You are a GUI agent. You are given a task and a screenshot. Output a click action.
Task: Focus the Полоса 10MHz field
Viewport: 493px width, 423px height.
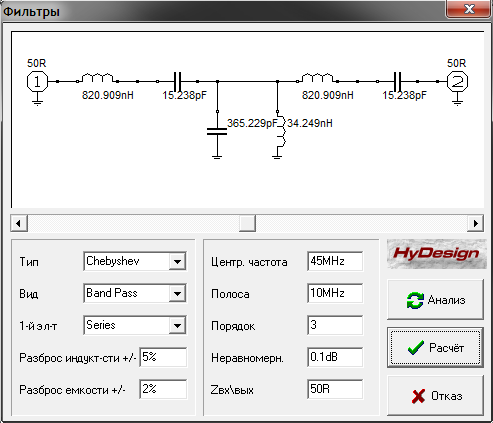[x=335, y=293]
